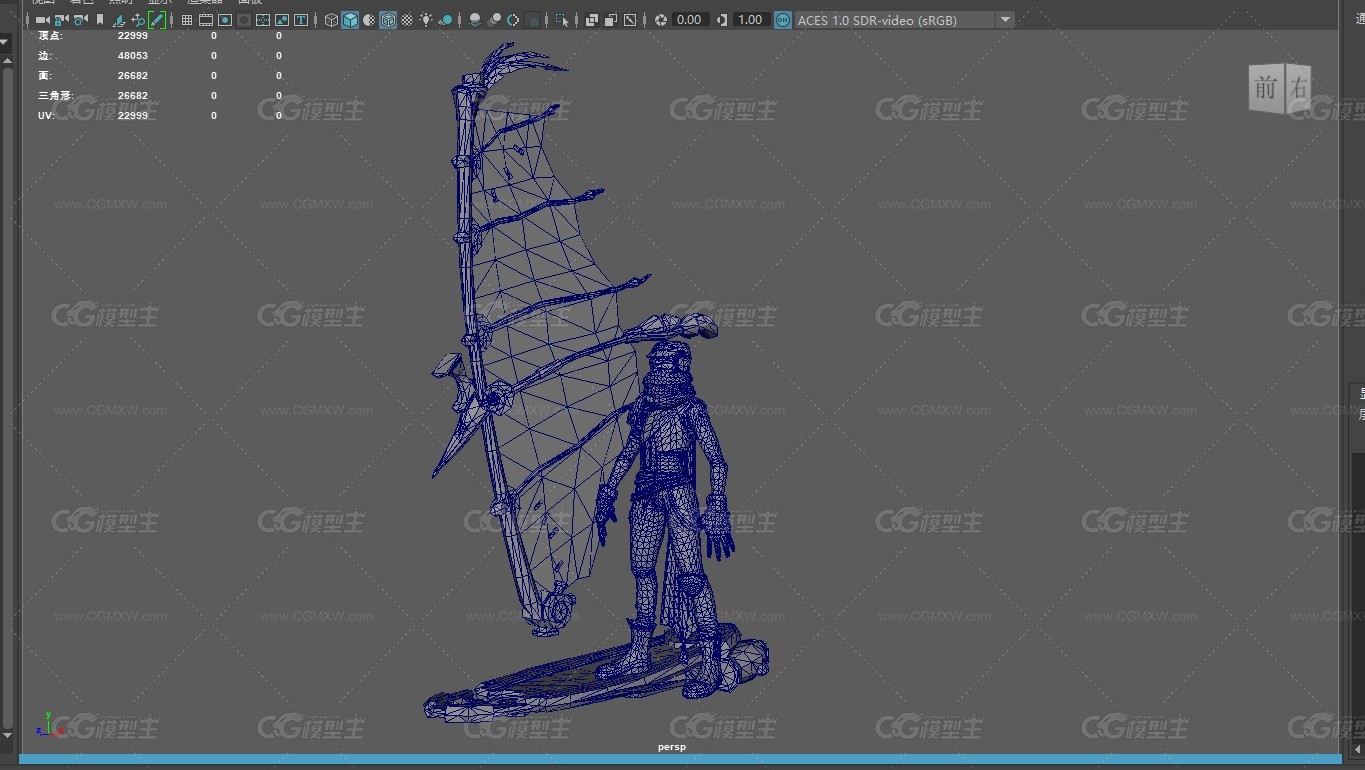Toggle the Safe Title icon
The image size is (1365, 770).
301,20
